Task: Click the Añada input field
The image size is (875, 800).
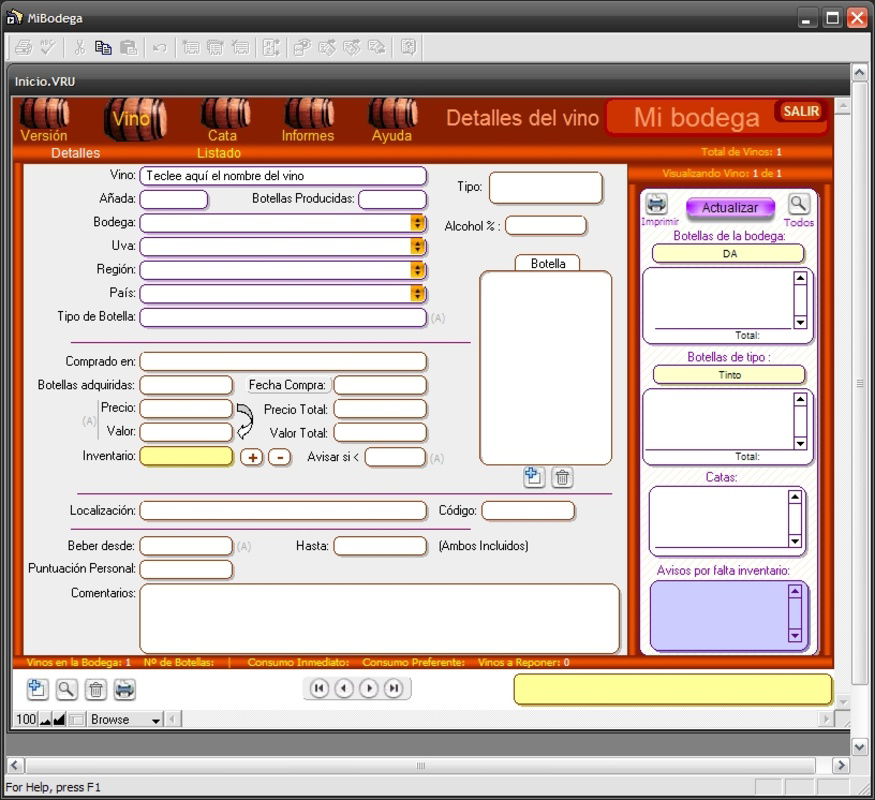Action: pyautogui.click(x=174, y=199)
